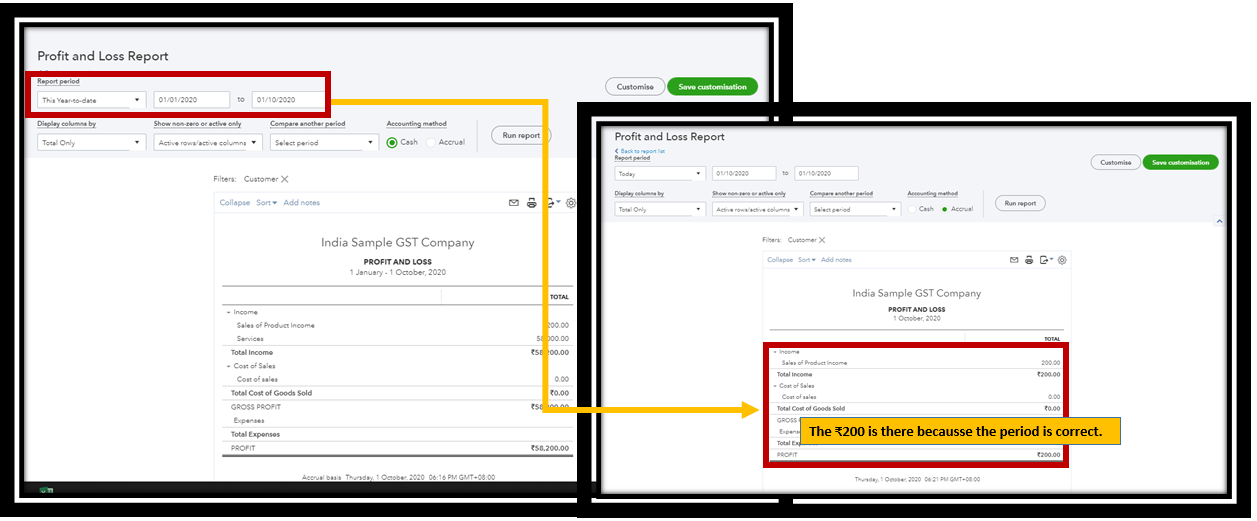
Task: Click 'Back to report list' link
Action: [642, 151]
